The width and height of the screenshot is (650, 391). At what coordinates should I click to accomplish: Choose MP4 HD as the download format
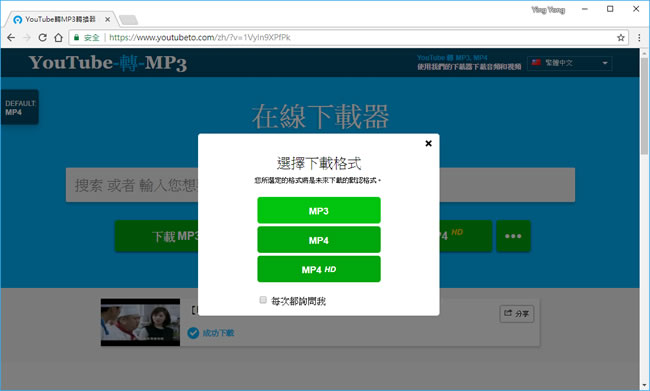(x=318, y=269)
